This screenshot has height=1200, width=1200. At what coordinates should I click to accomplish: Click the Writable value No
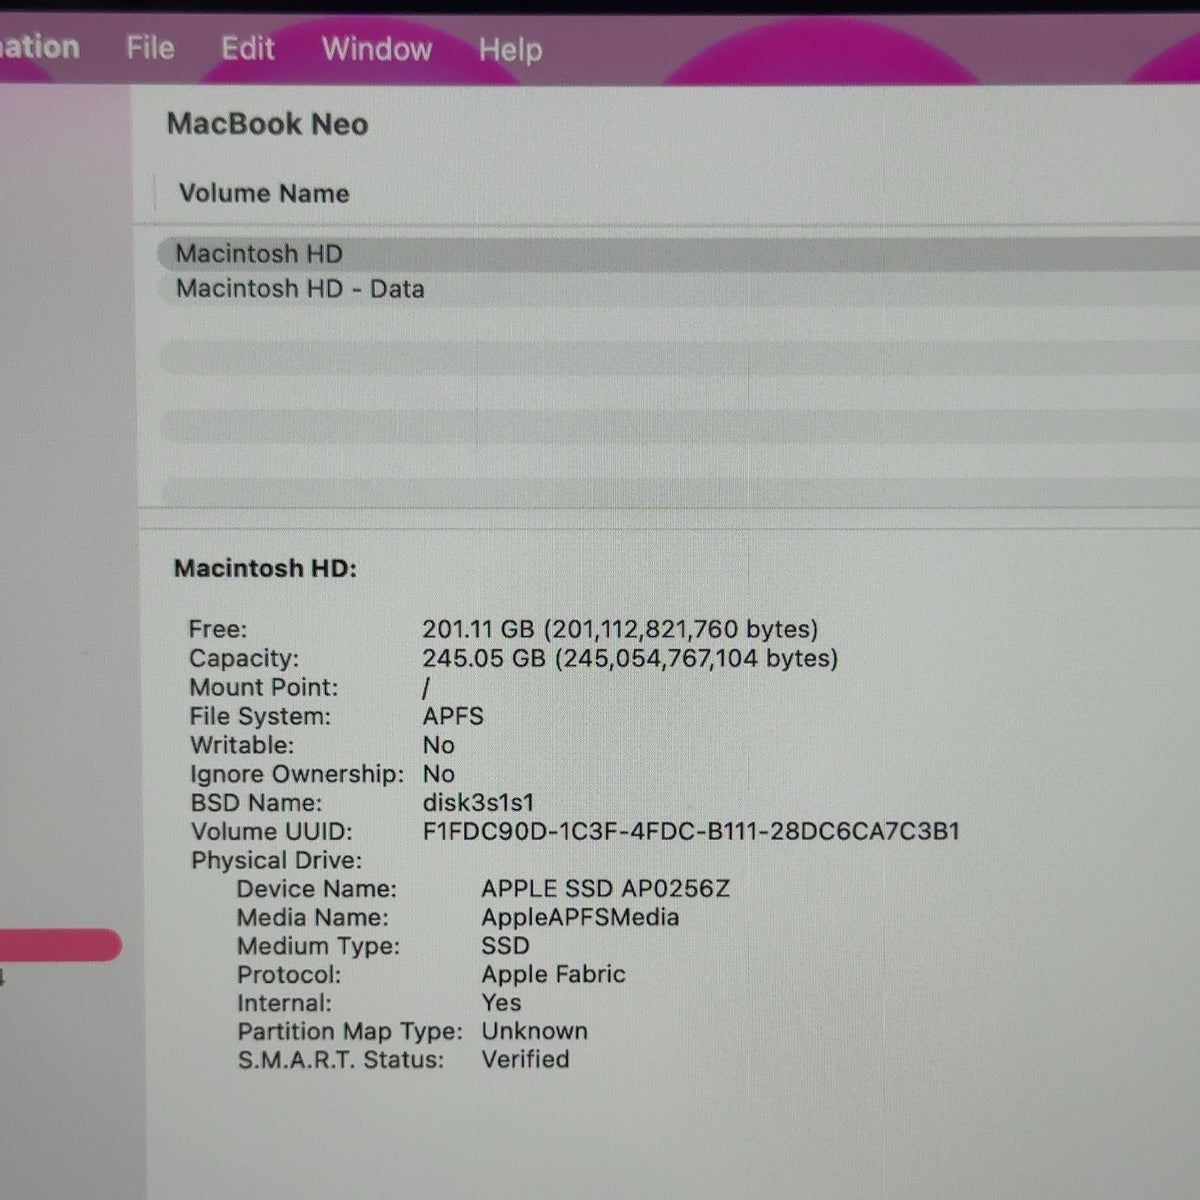pos(438,745)
